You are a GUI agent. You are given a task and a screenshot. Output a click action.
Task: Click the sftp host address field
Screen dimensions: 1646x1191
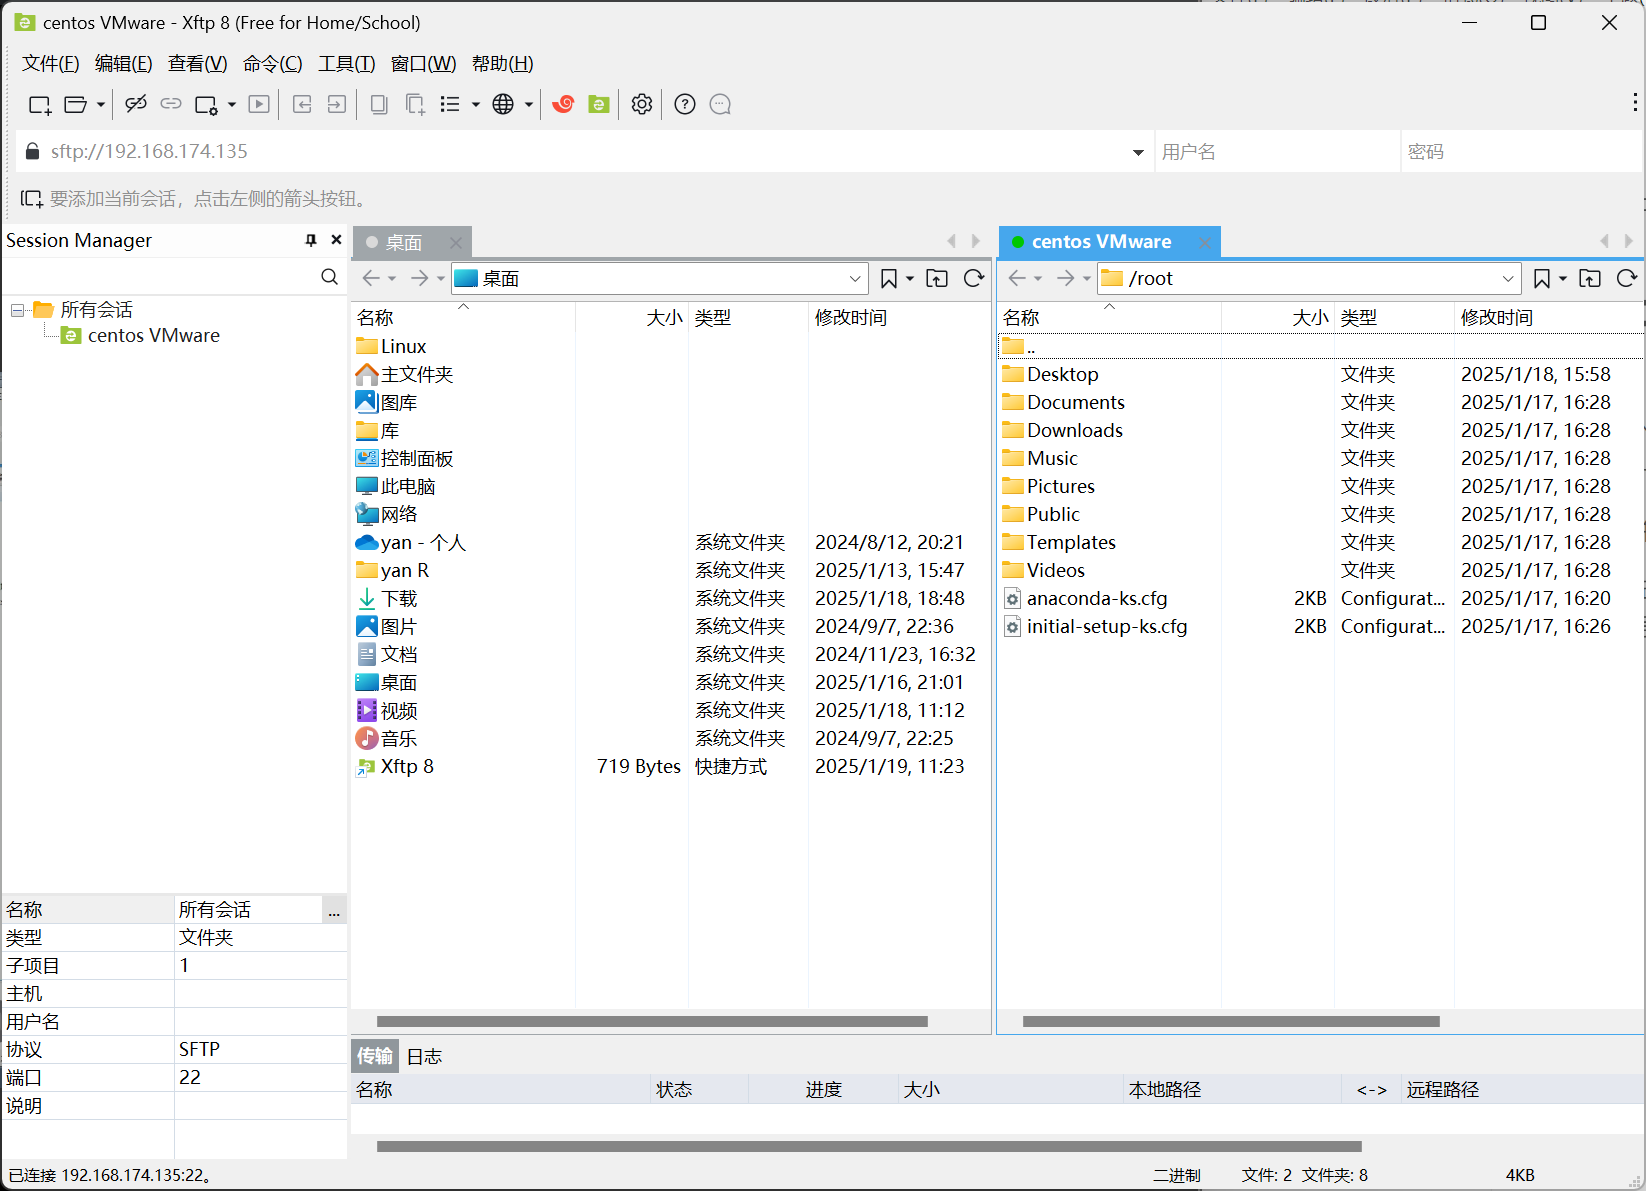click(585, 152)
